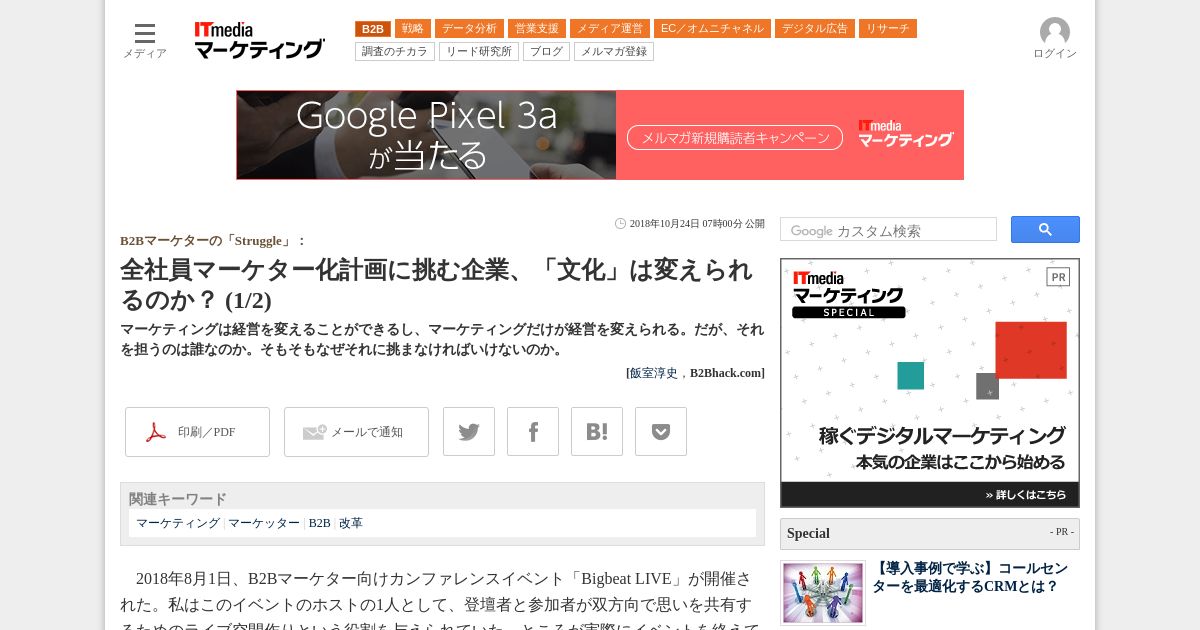Select the データ分析 category tab
1200x630 pixels.
[469, 29]
